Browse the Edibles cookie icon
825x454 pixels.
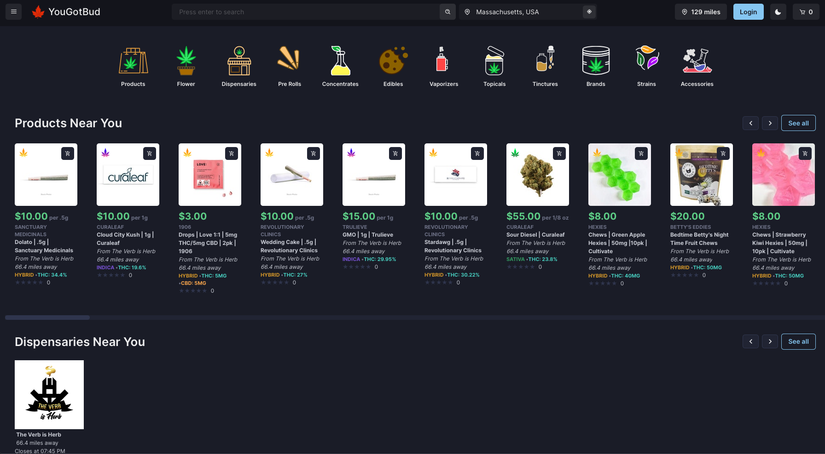(393, 62)
